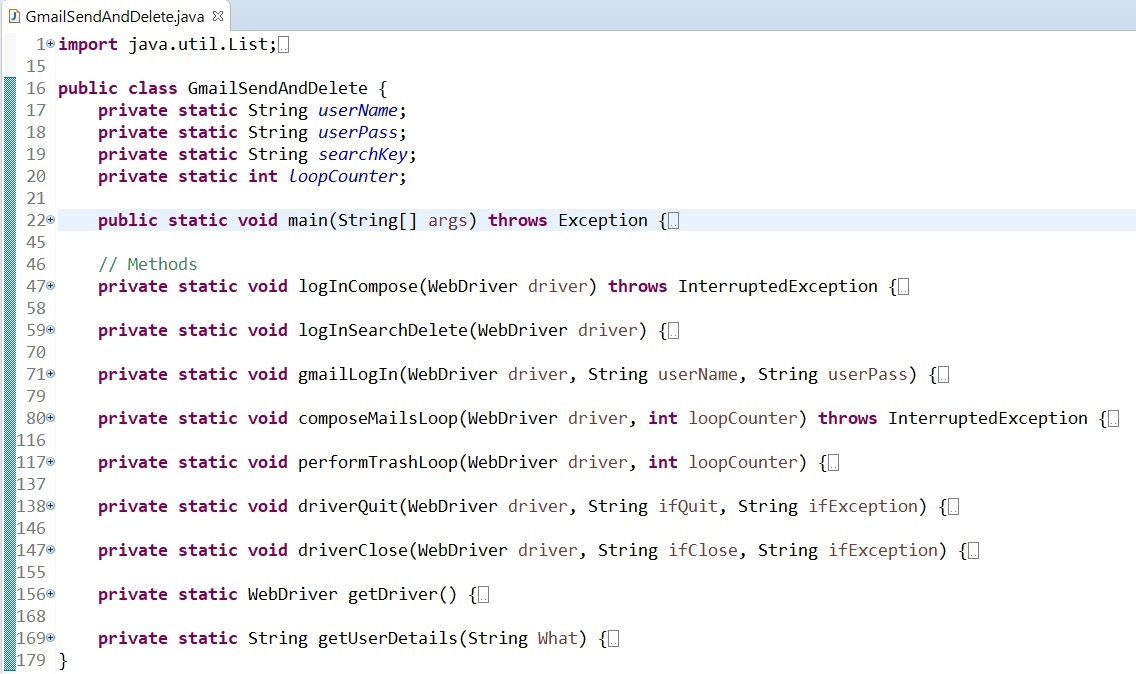
Task: Click the loopCounter field on line 20
Action: point(343,176)
